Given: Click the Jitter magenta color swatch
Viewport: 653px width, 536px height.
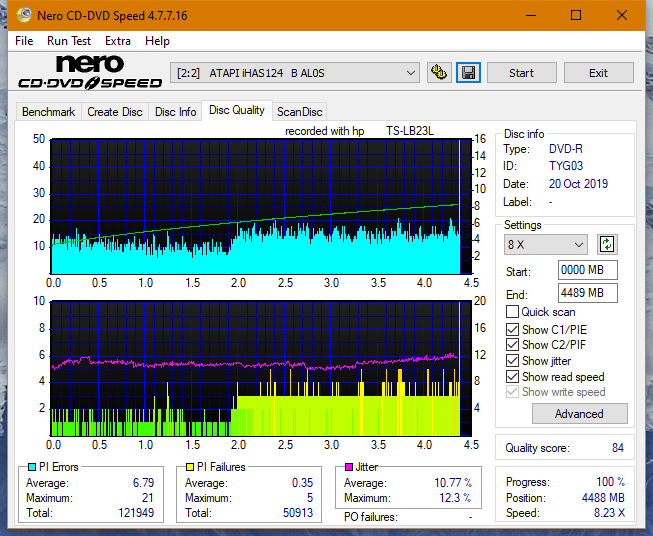Looking at the screenshot, I should pyautogui.click(x=349, y=467).
